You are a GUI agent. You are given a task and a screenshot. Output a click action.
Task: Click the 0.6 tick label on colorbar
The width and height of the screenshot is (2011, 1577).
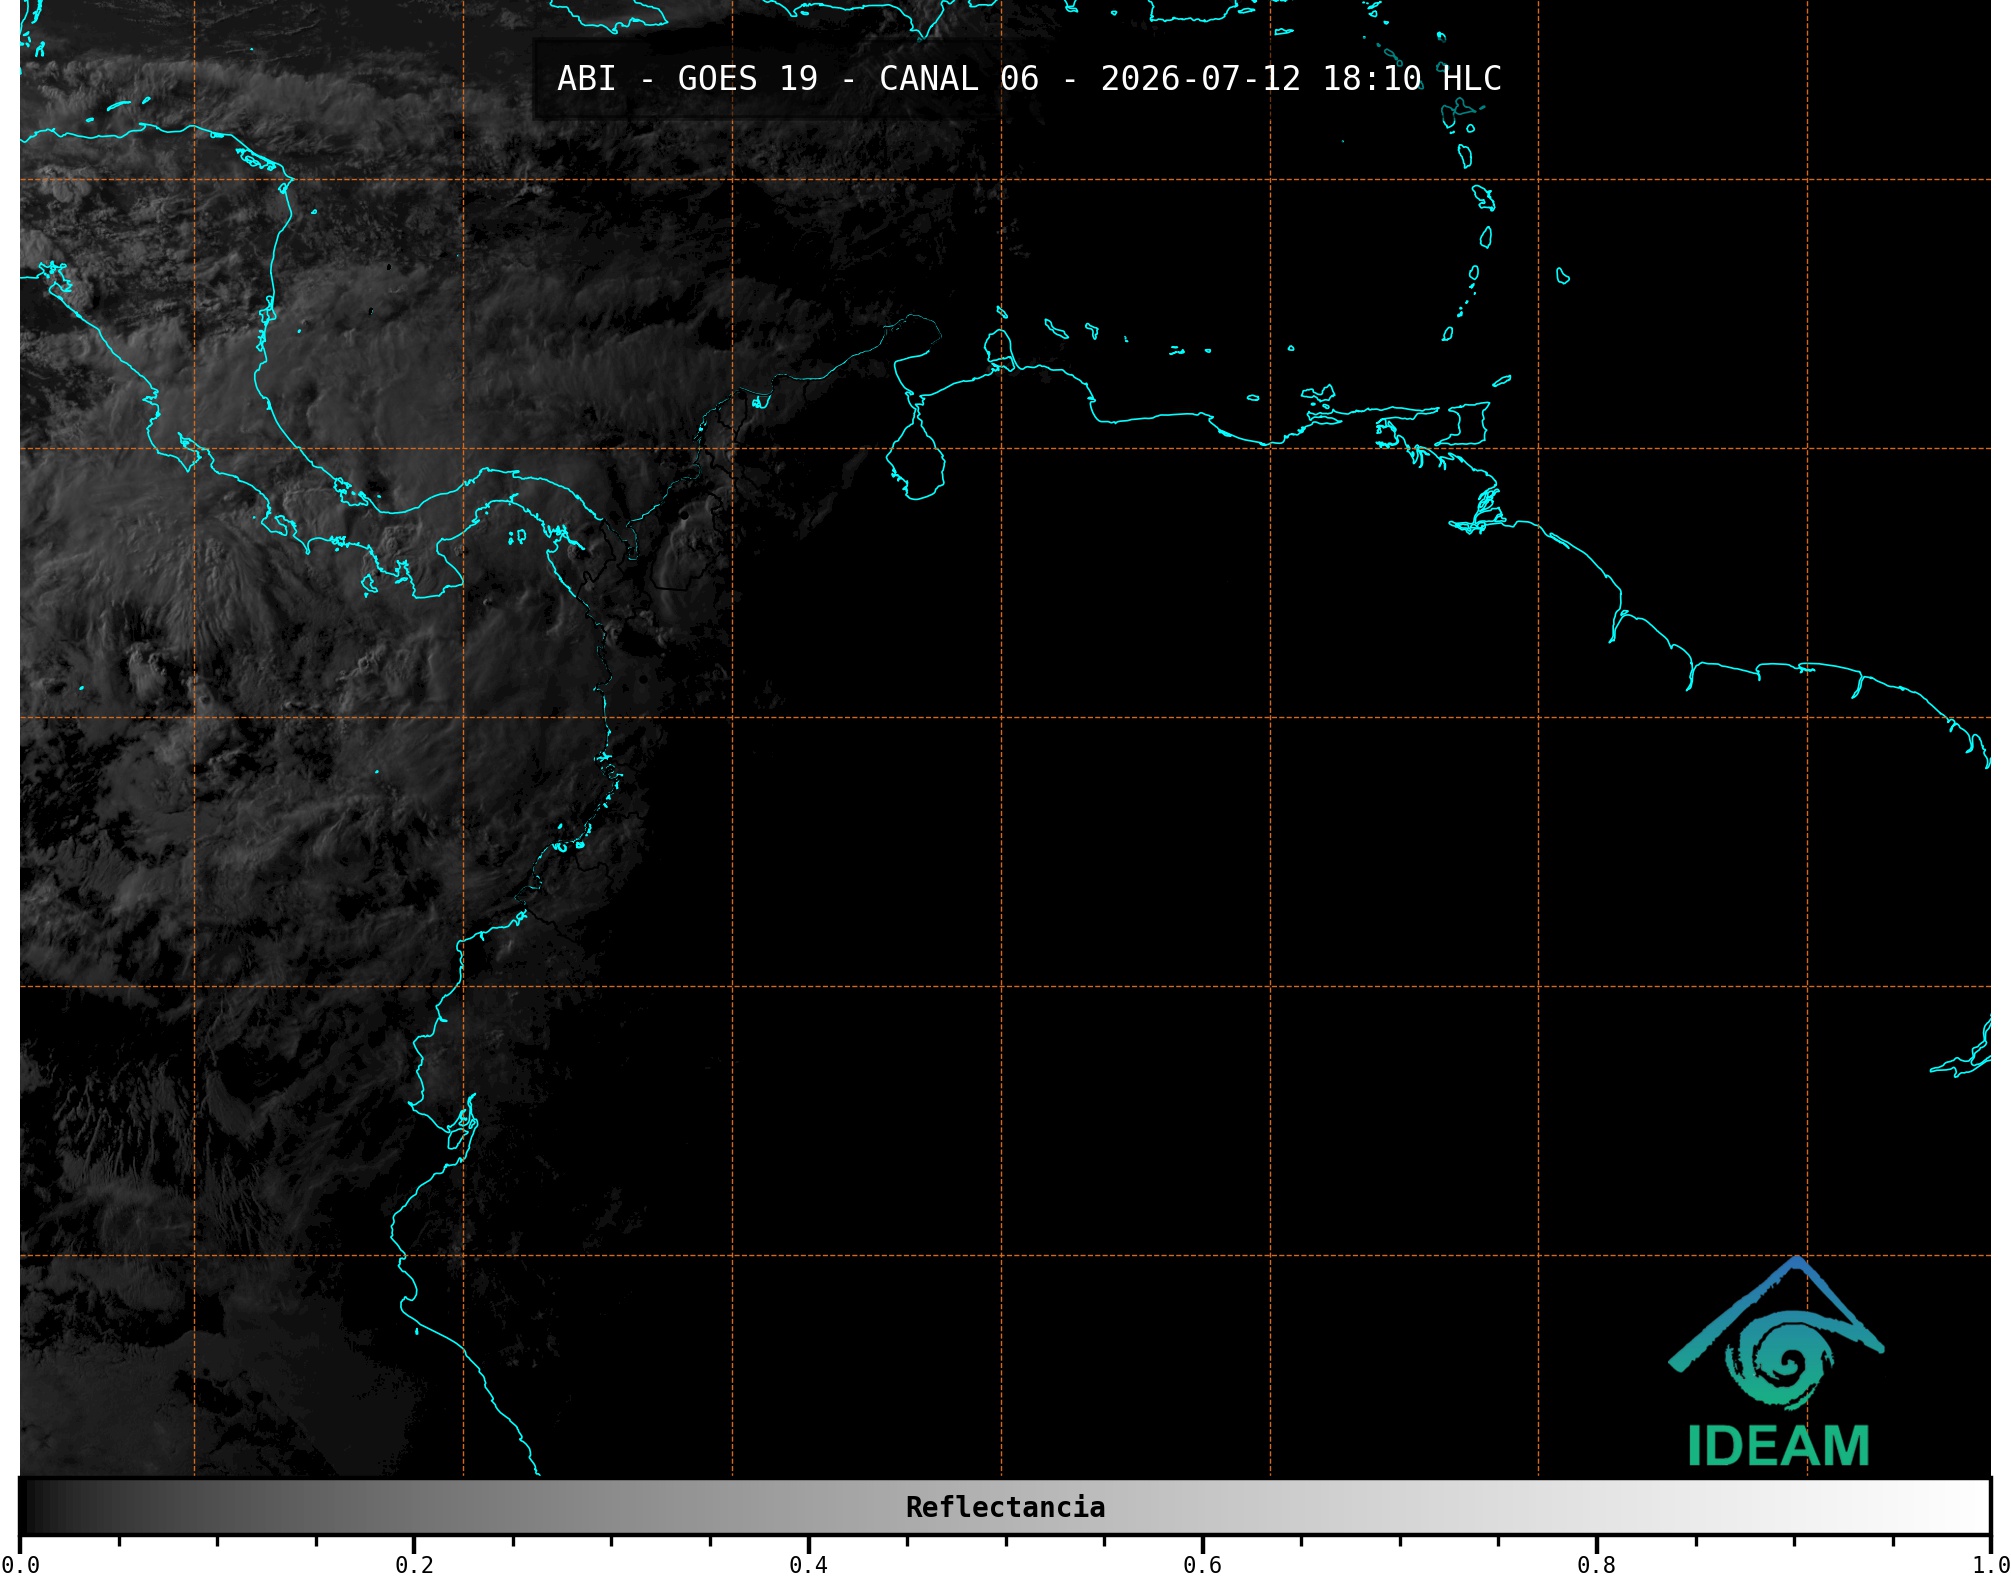(x=1202, y=1565)
